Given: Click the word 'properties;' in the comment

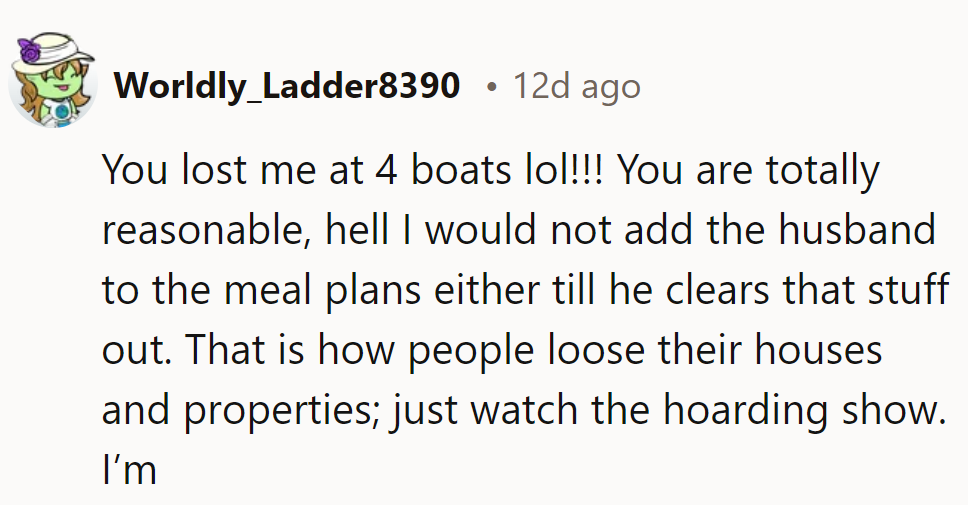Looking at the screenshot, I should [282, 411].
